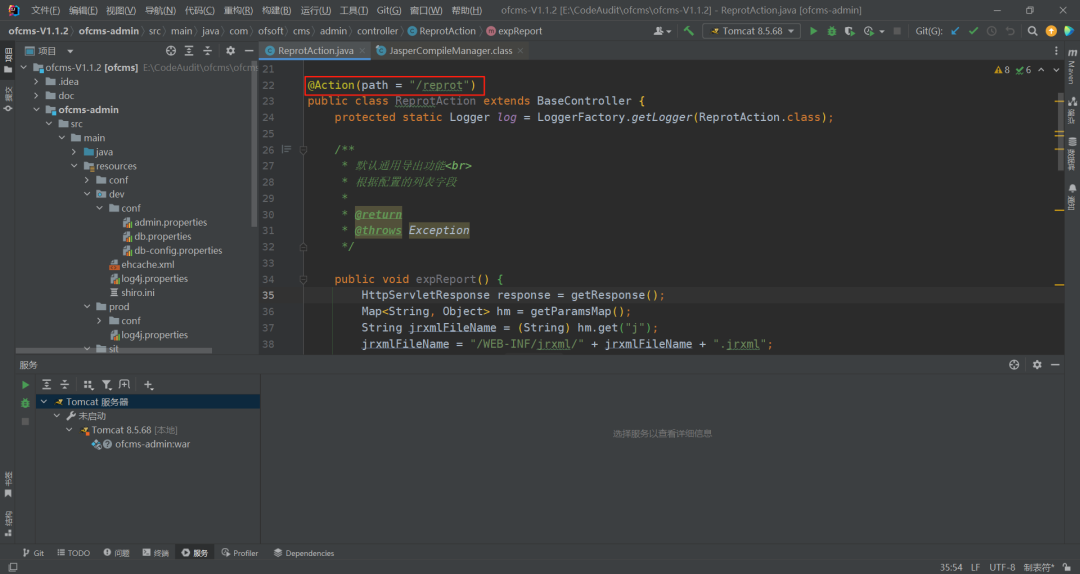The height and width of the screenshot is (574, 1080).
Task: Click LF line separator in status bar
Action: coord(975,568)
